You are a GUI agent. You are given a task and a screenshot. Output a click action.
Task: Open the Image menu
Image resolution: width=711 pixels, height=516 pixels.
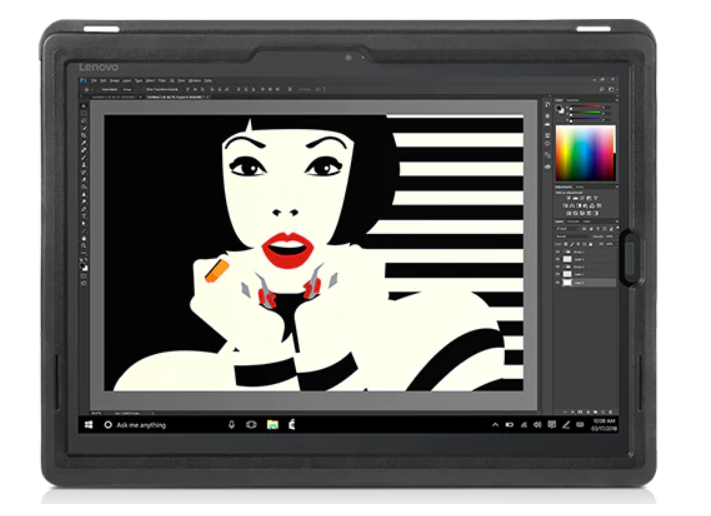(115, 81)
